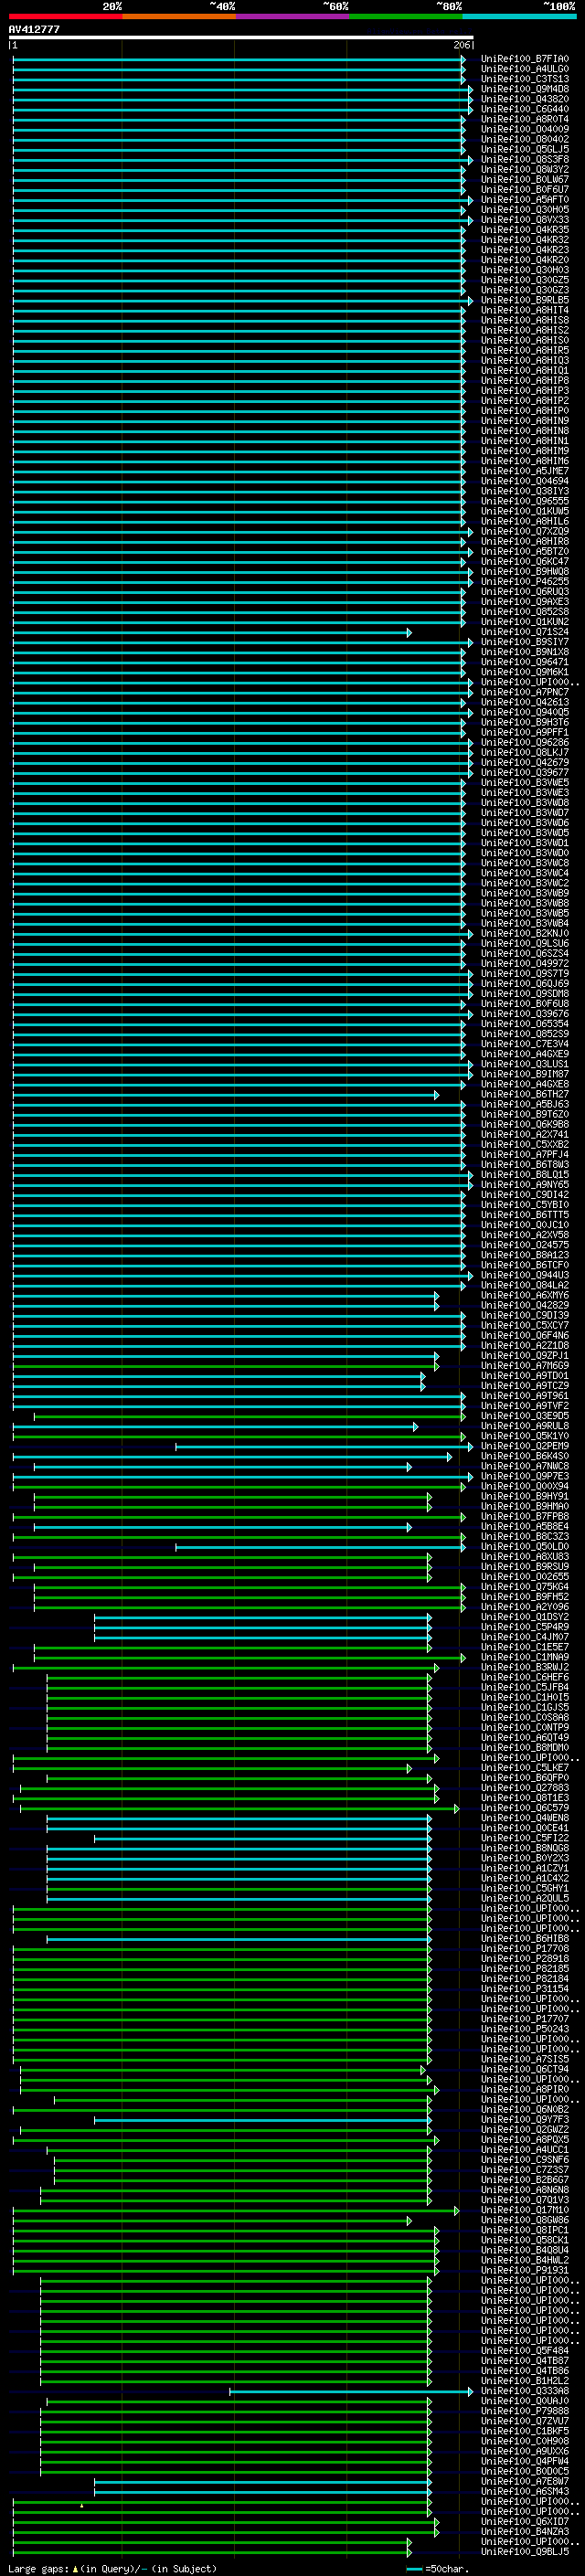Click the alignment bar of UniRef100_Q50LD0

pyautogui.click(x=320, y=1547)
